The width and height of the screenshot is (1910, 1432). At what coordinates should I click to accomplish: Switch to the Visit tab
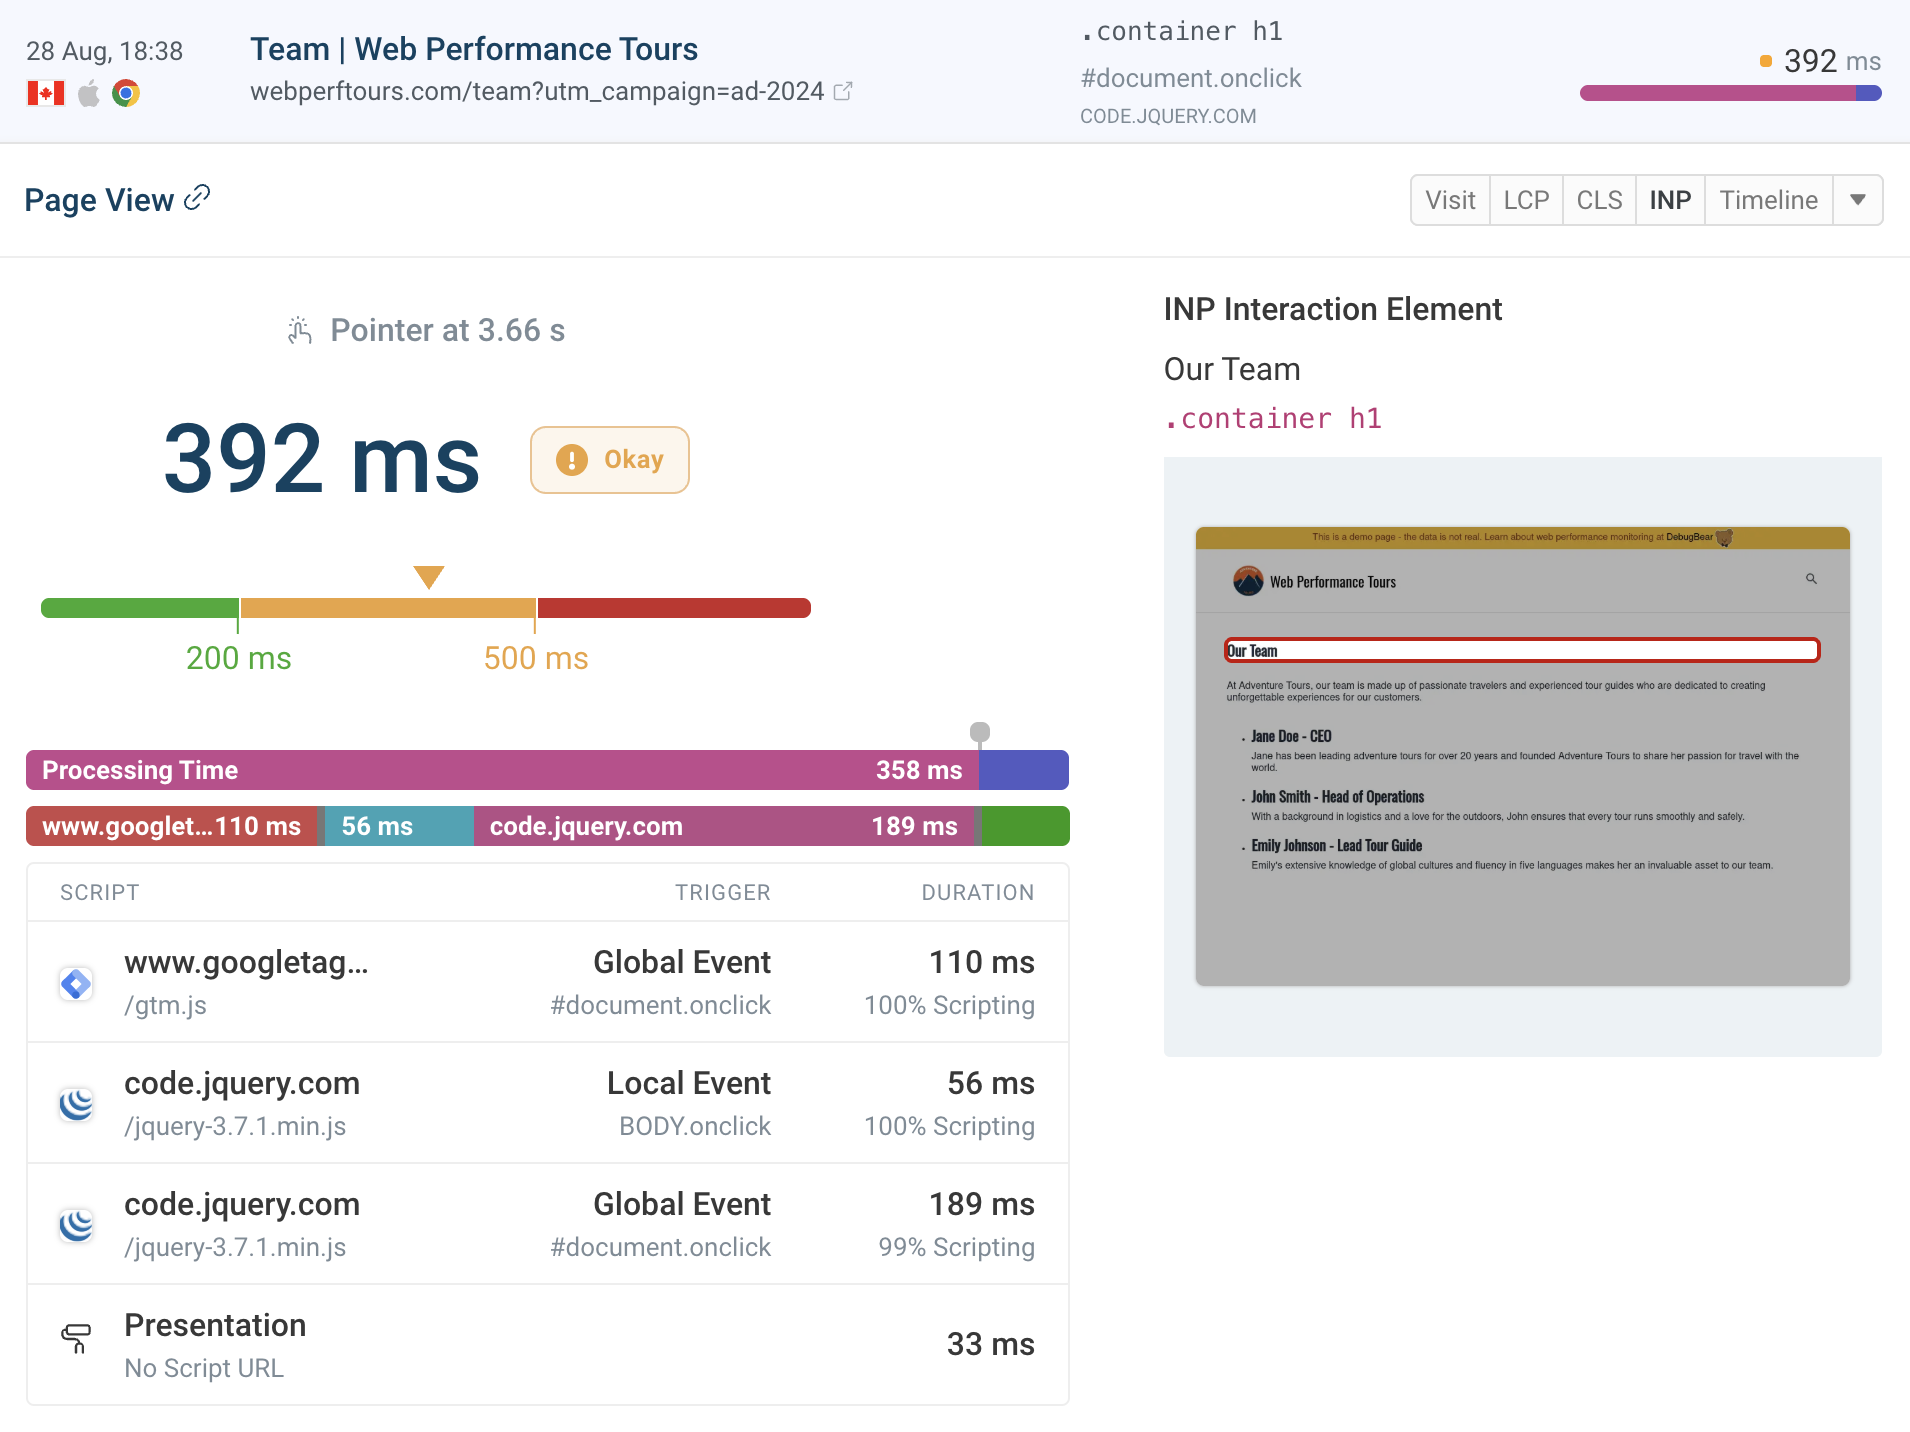pyautogui.click(x=1450, y=200)
